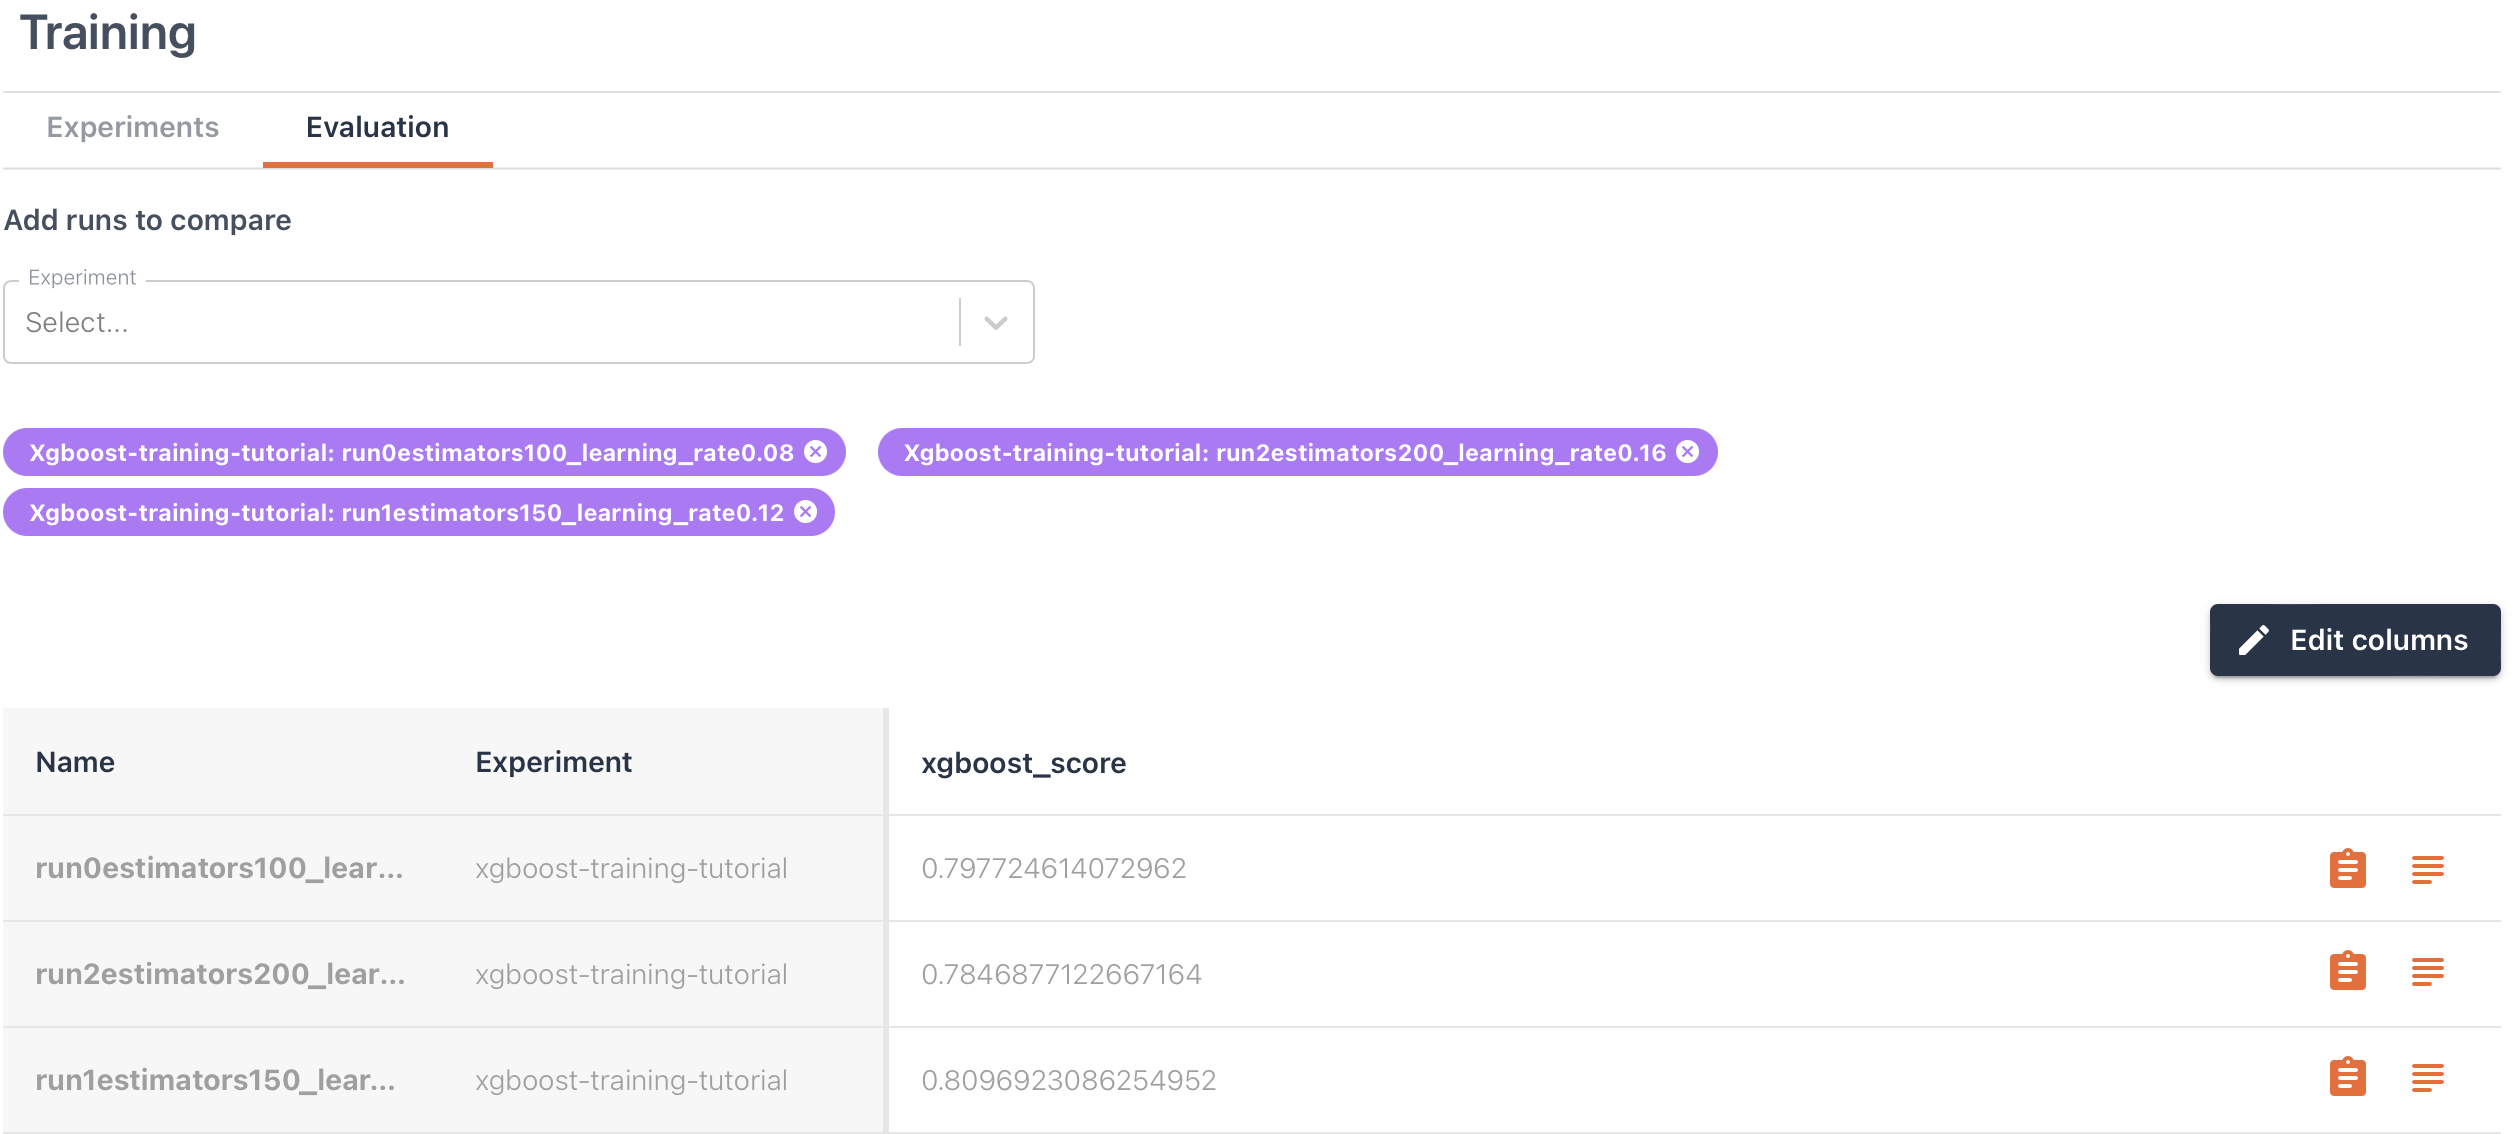Click score value 0.8096923086254952
The image size is (2512, 1134).
(x=1068, y=1080)
